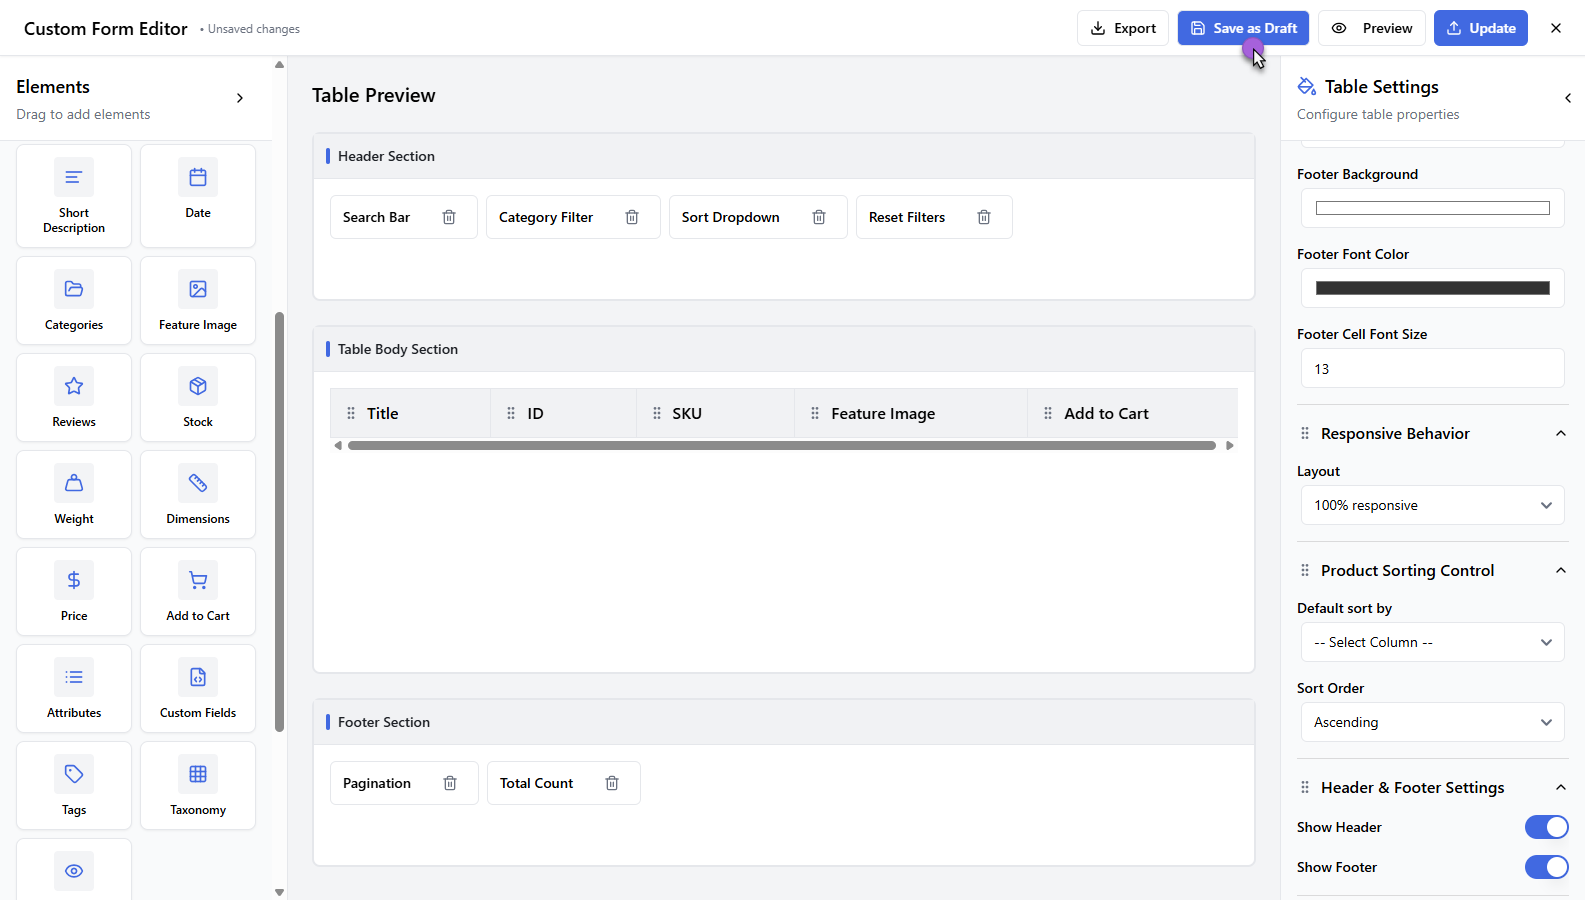This screenshot has height=900, width=1585.
Task: Open the form Preview
Action: 1372,28
